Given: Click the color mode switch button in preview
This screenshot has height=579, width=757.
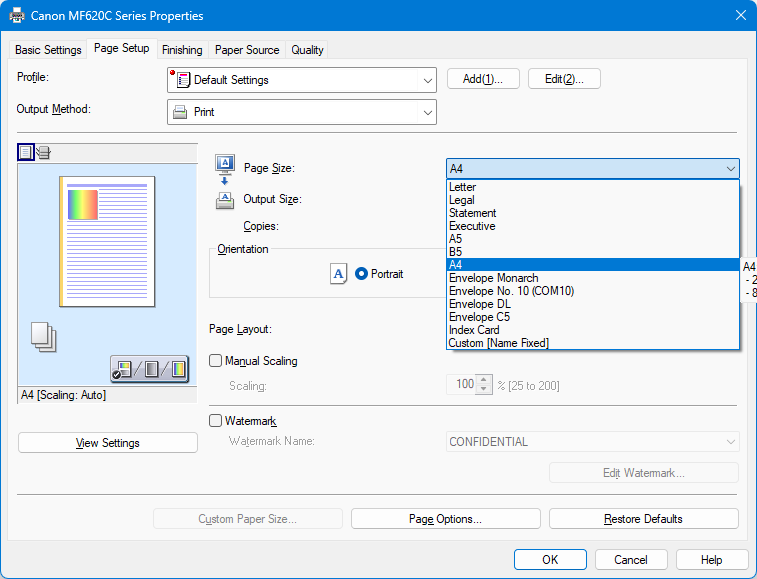Looking at the screenshot, I should point(149,370).
